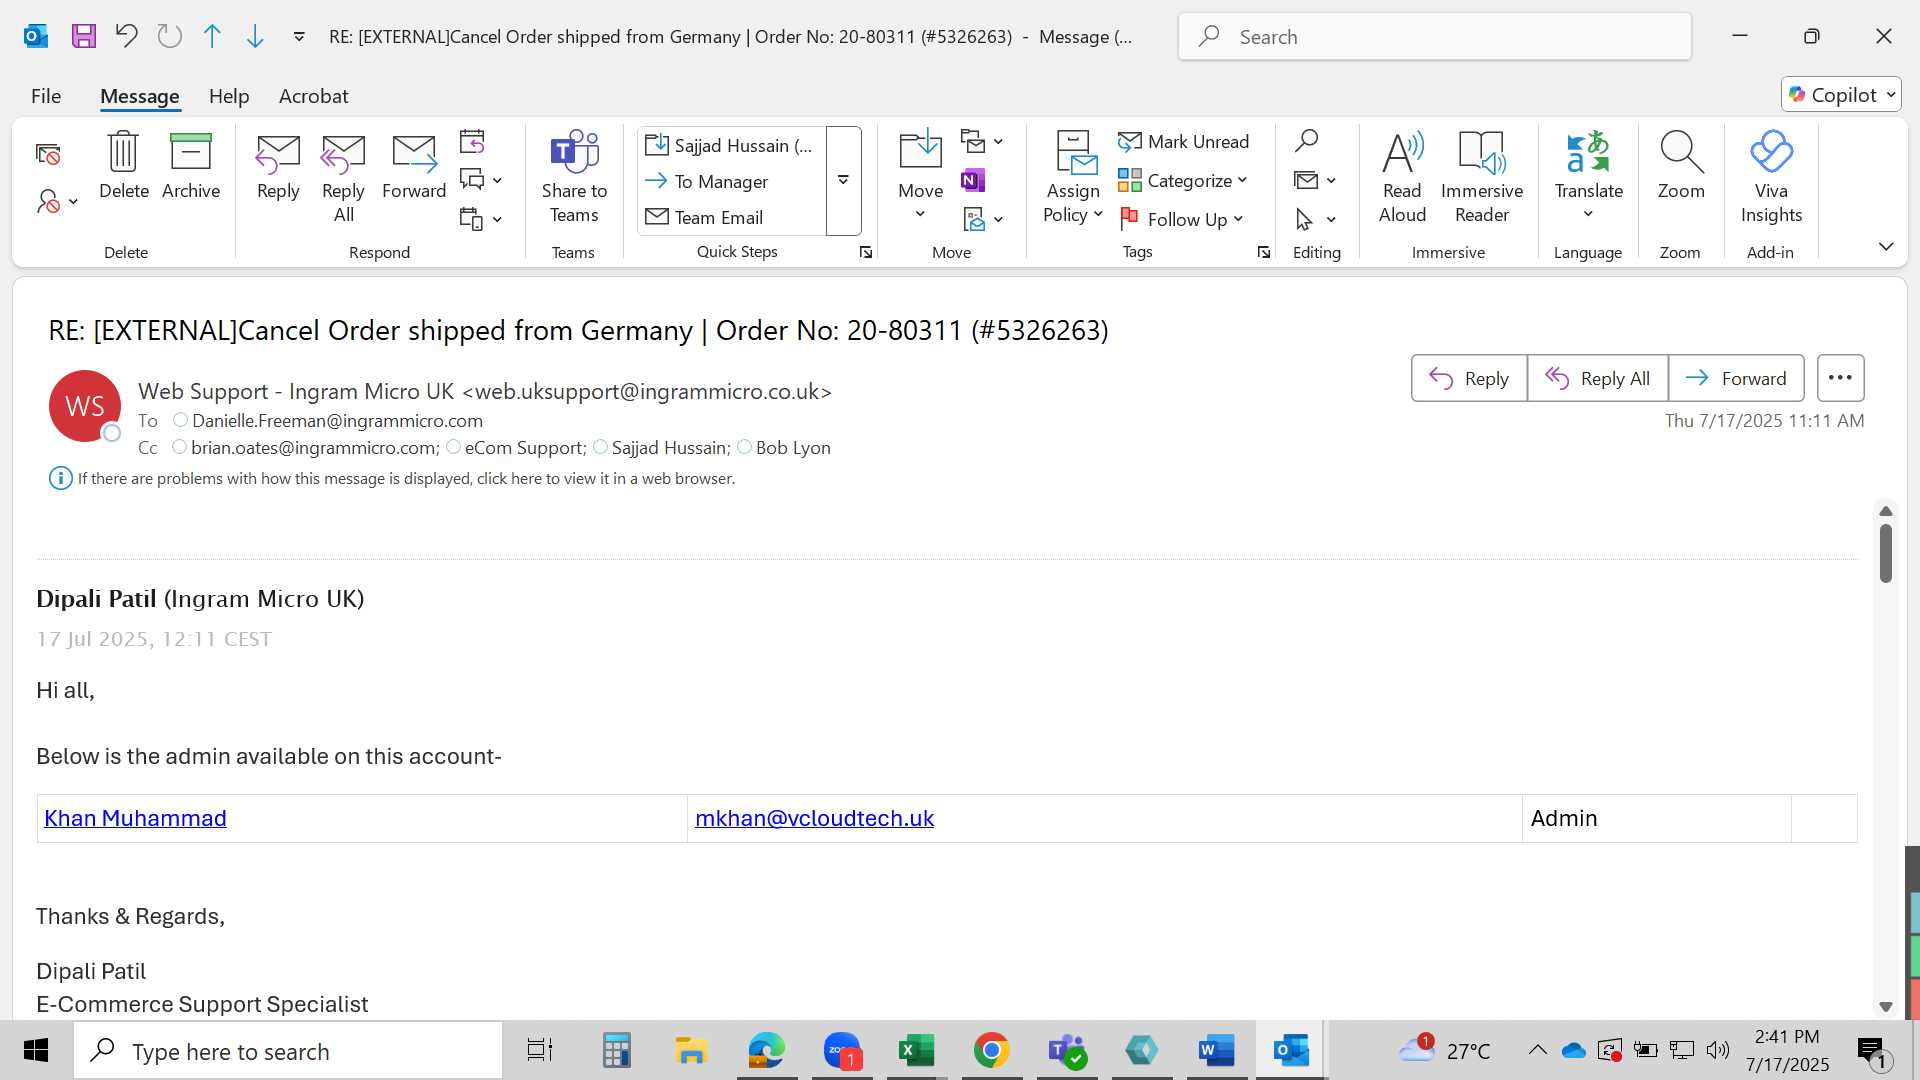Send to OneNote
This screenshot has width=1920, height=1080.
[x=973, y=180]
